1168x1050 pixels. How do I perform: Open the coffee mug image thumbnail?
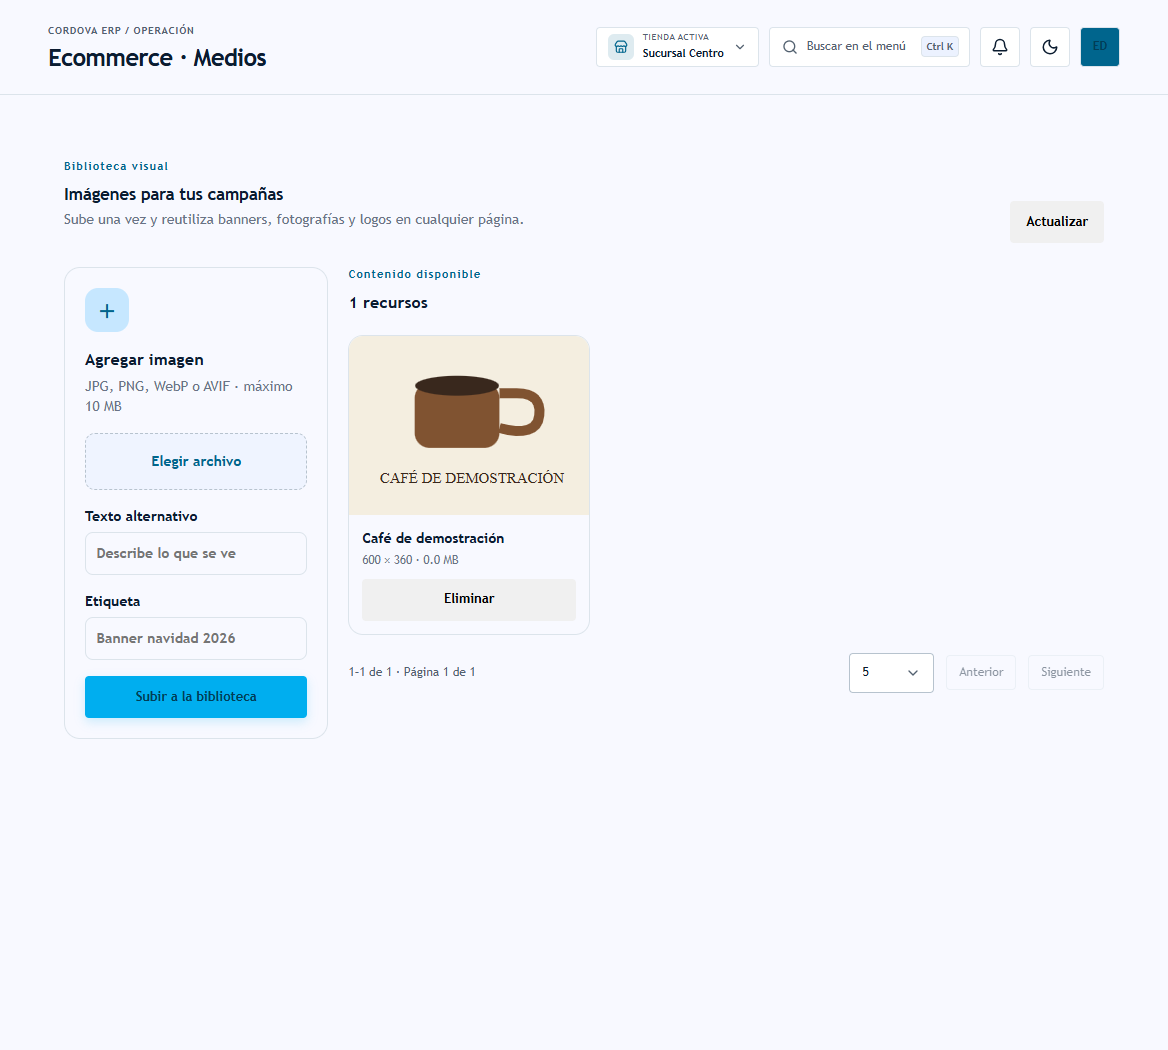pyautogui.click(x=469, y=425)
